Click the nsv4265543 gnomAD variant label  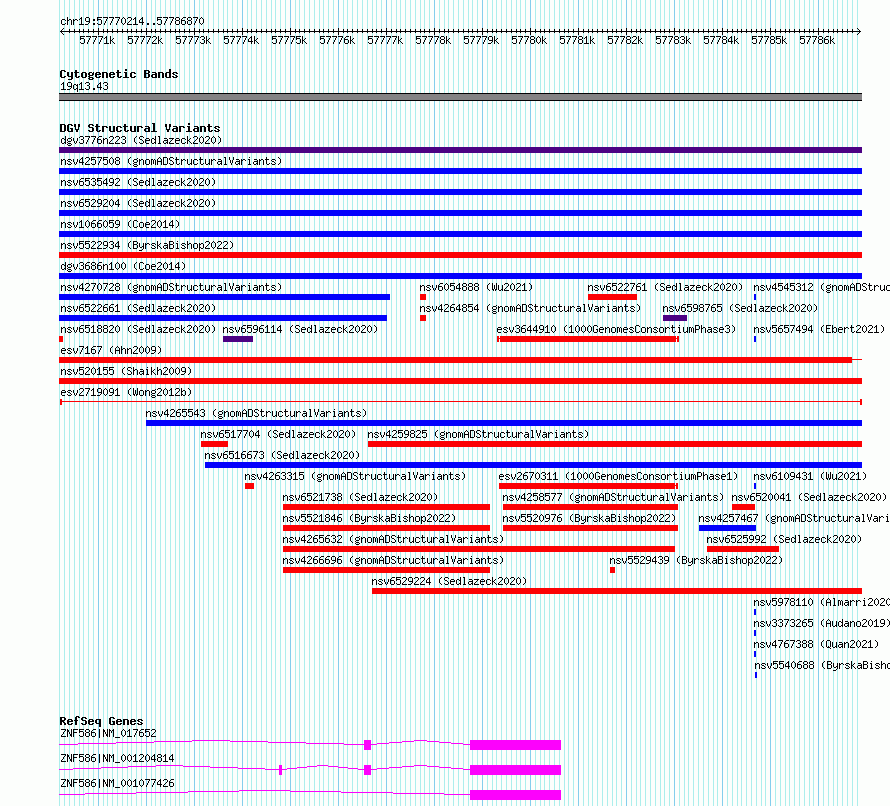point(256,413)
